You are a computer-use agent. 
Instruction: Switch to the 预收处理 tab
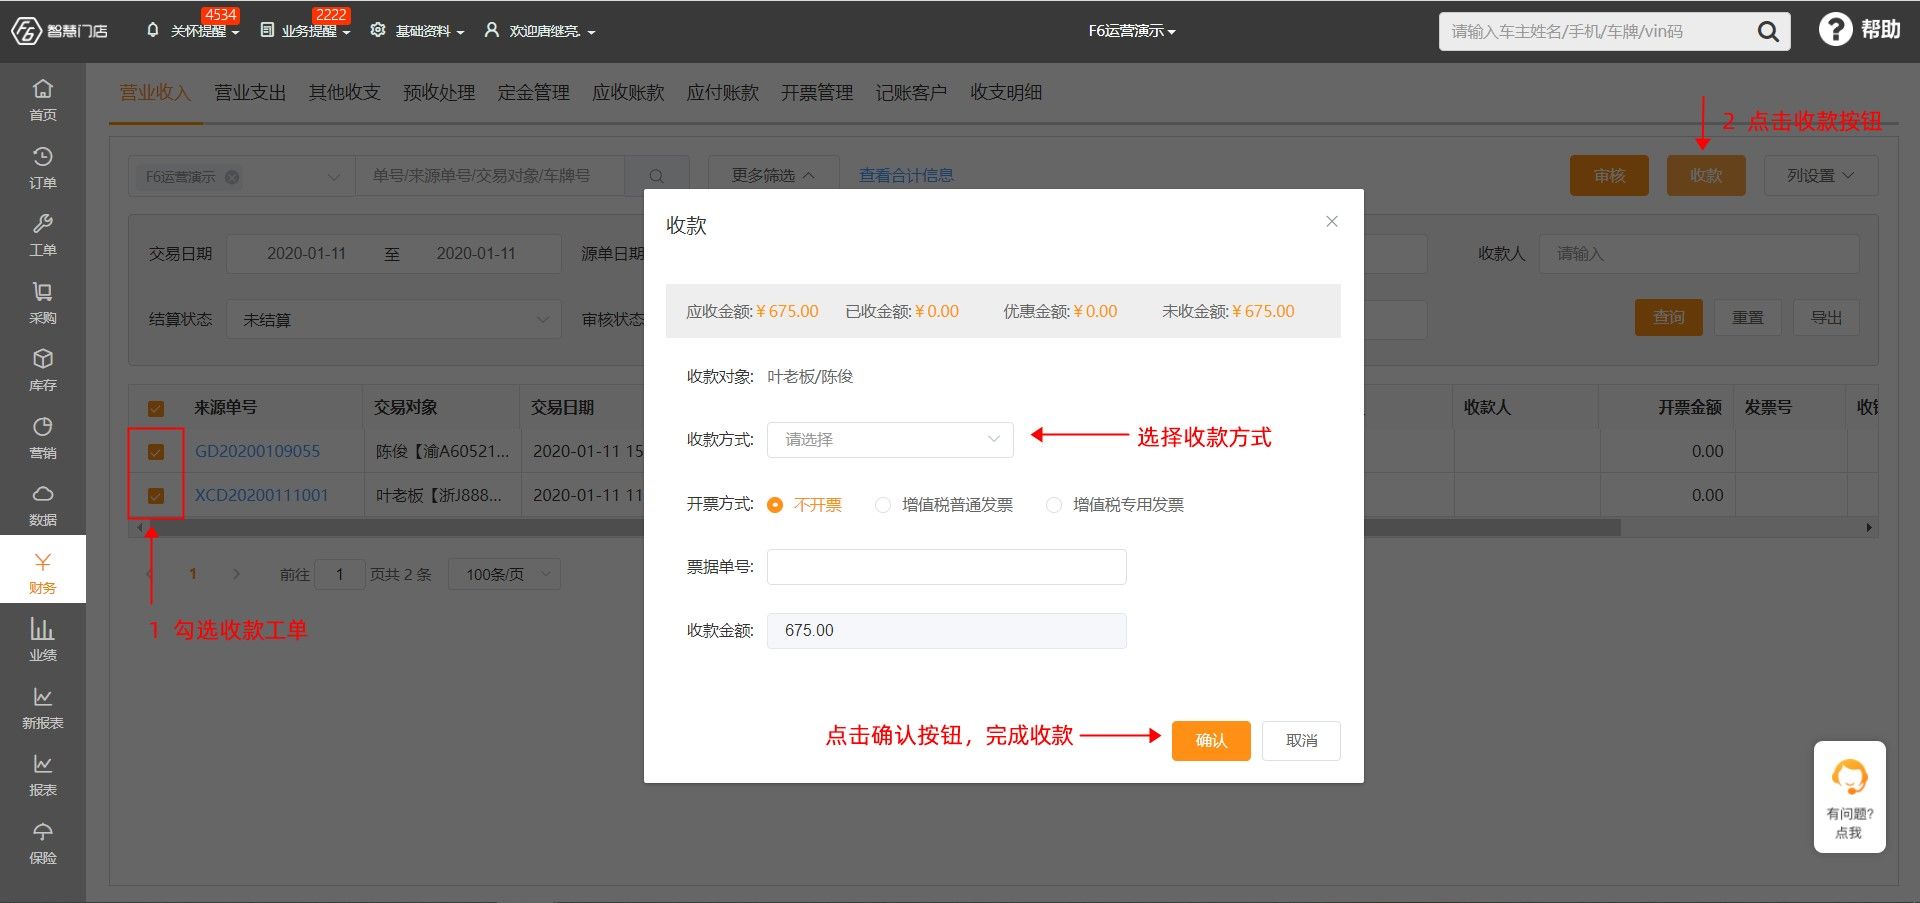click(x=439, y=92)
